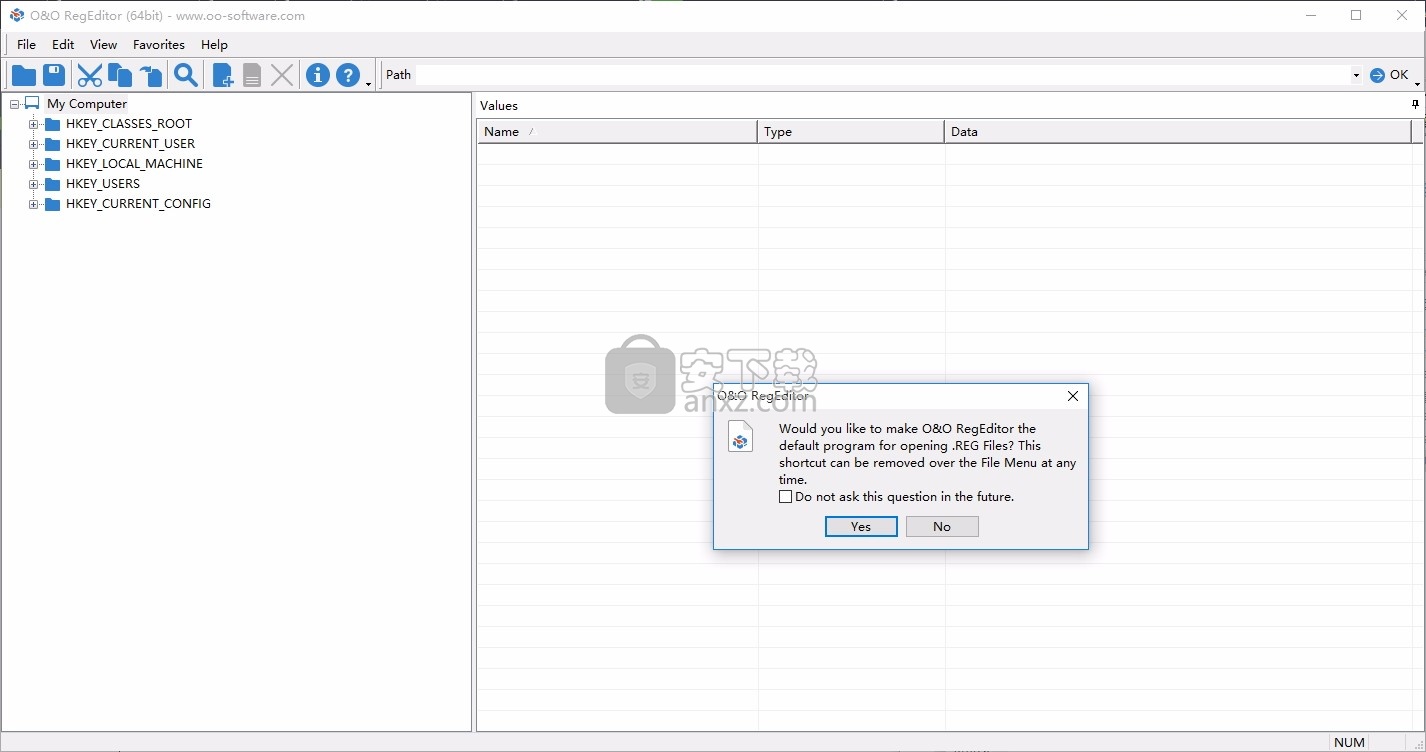The image size is (1426, 752).
Task: Click the Paste toolbar icon
Action: 150,75
